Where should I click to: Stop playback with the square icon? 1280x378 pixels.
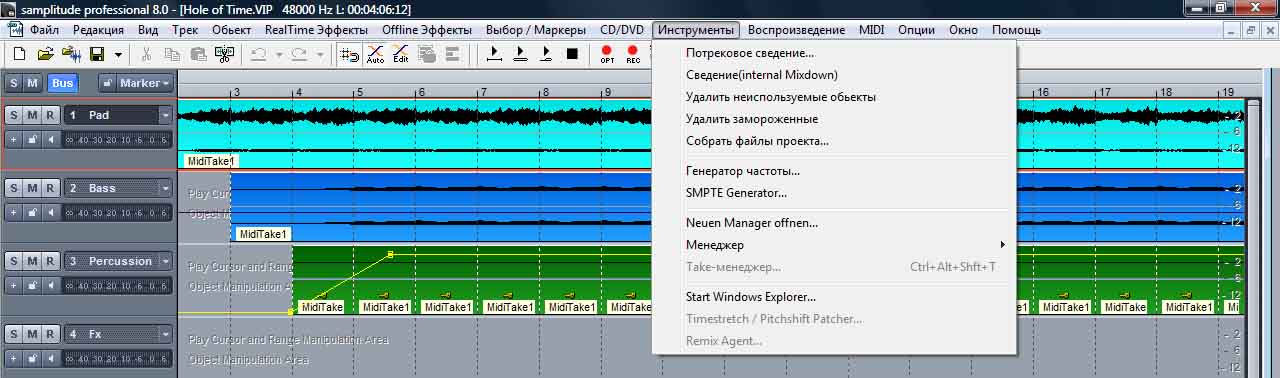pyautogui.click(x=572, y=54)
